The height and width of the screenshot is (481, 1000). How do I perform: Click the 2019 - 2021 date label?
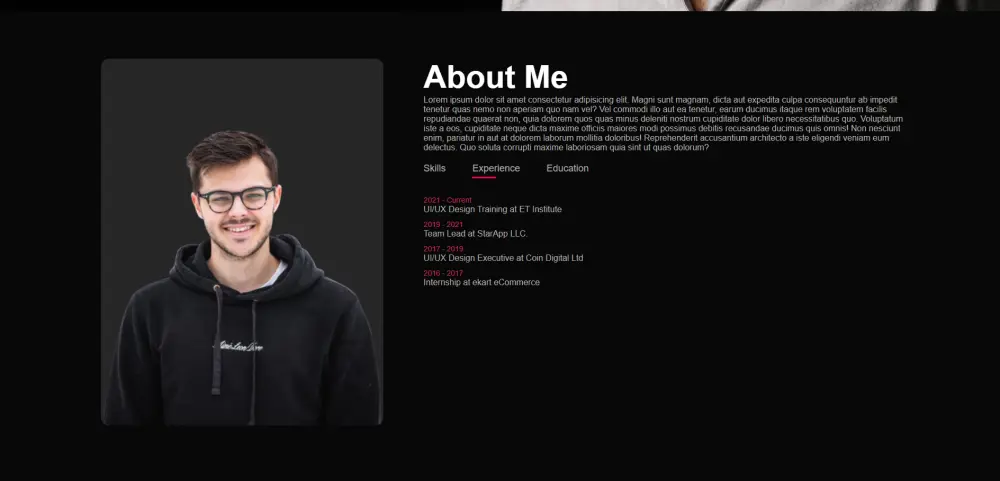tap(443, 225)
